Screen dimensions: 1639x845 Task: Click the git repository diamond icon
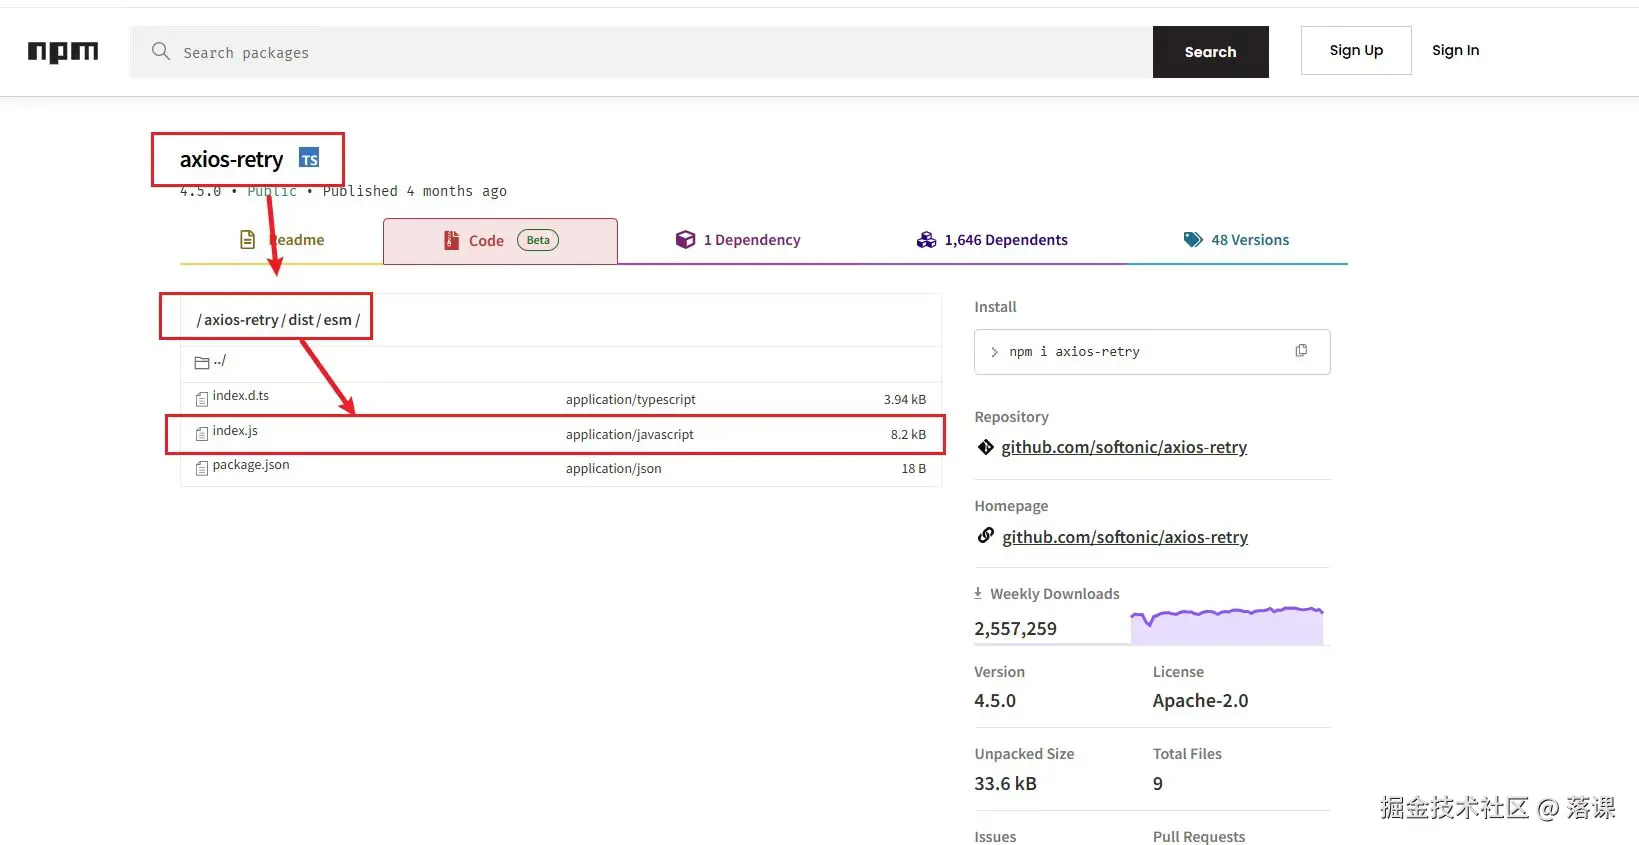[x=985, y=447]
